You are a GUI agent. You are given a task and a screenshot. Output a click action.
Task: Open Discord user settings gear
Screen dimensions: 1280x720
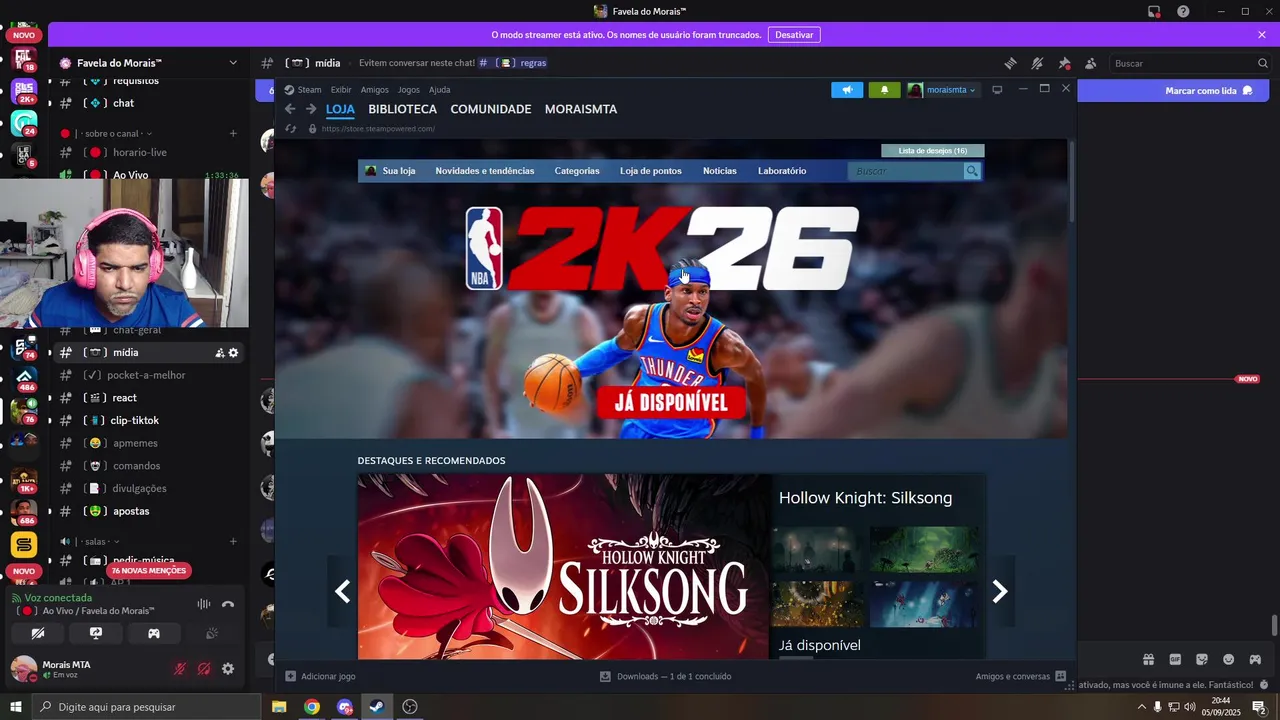click(x=228, y=669)
